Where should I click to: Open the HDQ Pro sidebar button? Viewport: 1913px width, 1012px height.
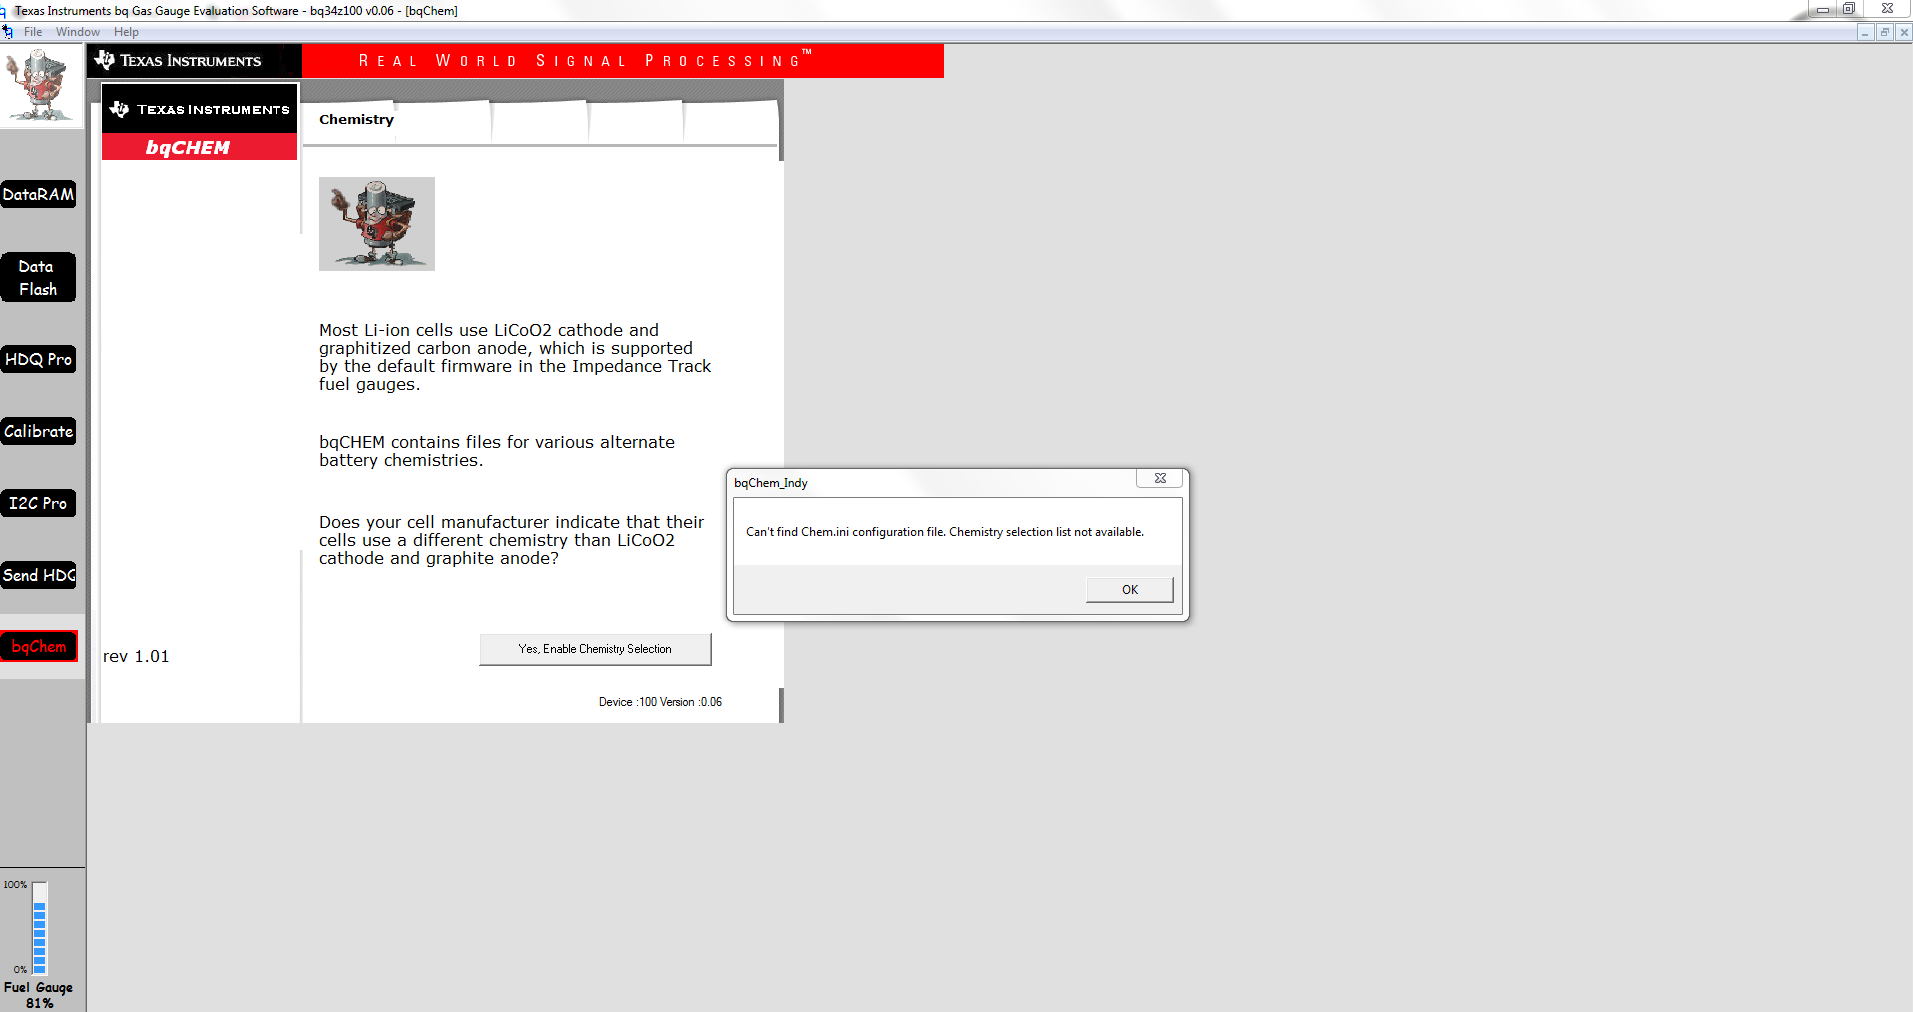pos(38,359)
